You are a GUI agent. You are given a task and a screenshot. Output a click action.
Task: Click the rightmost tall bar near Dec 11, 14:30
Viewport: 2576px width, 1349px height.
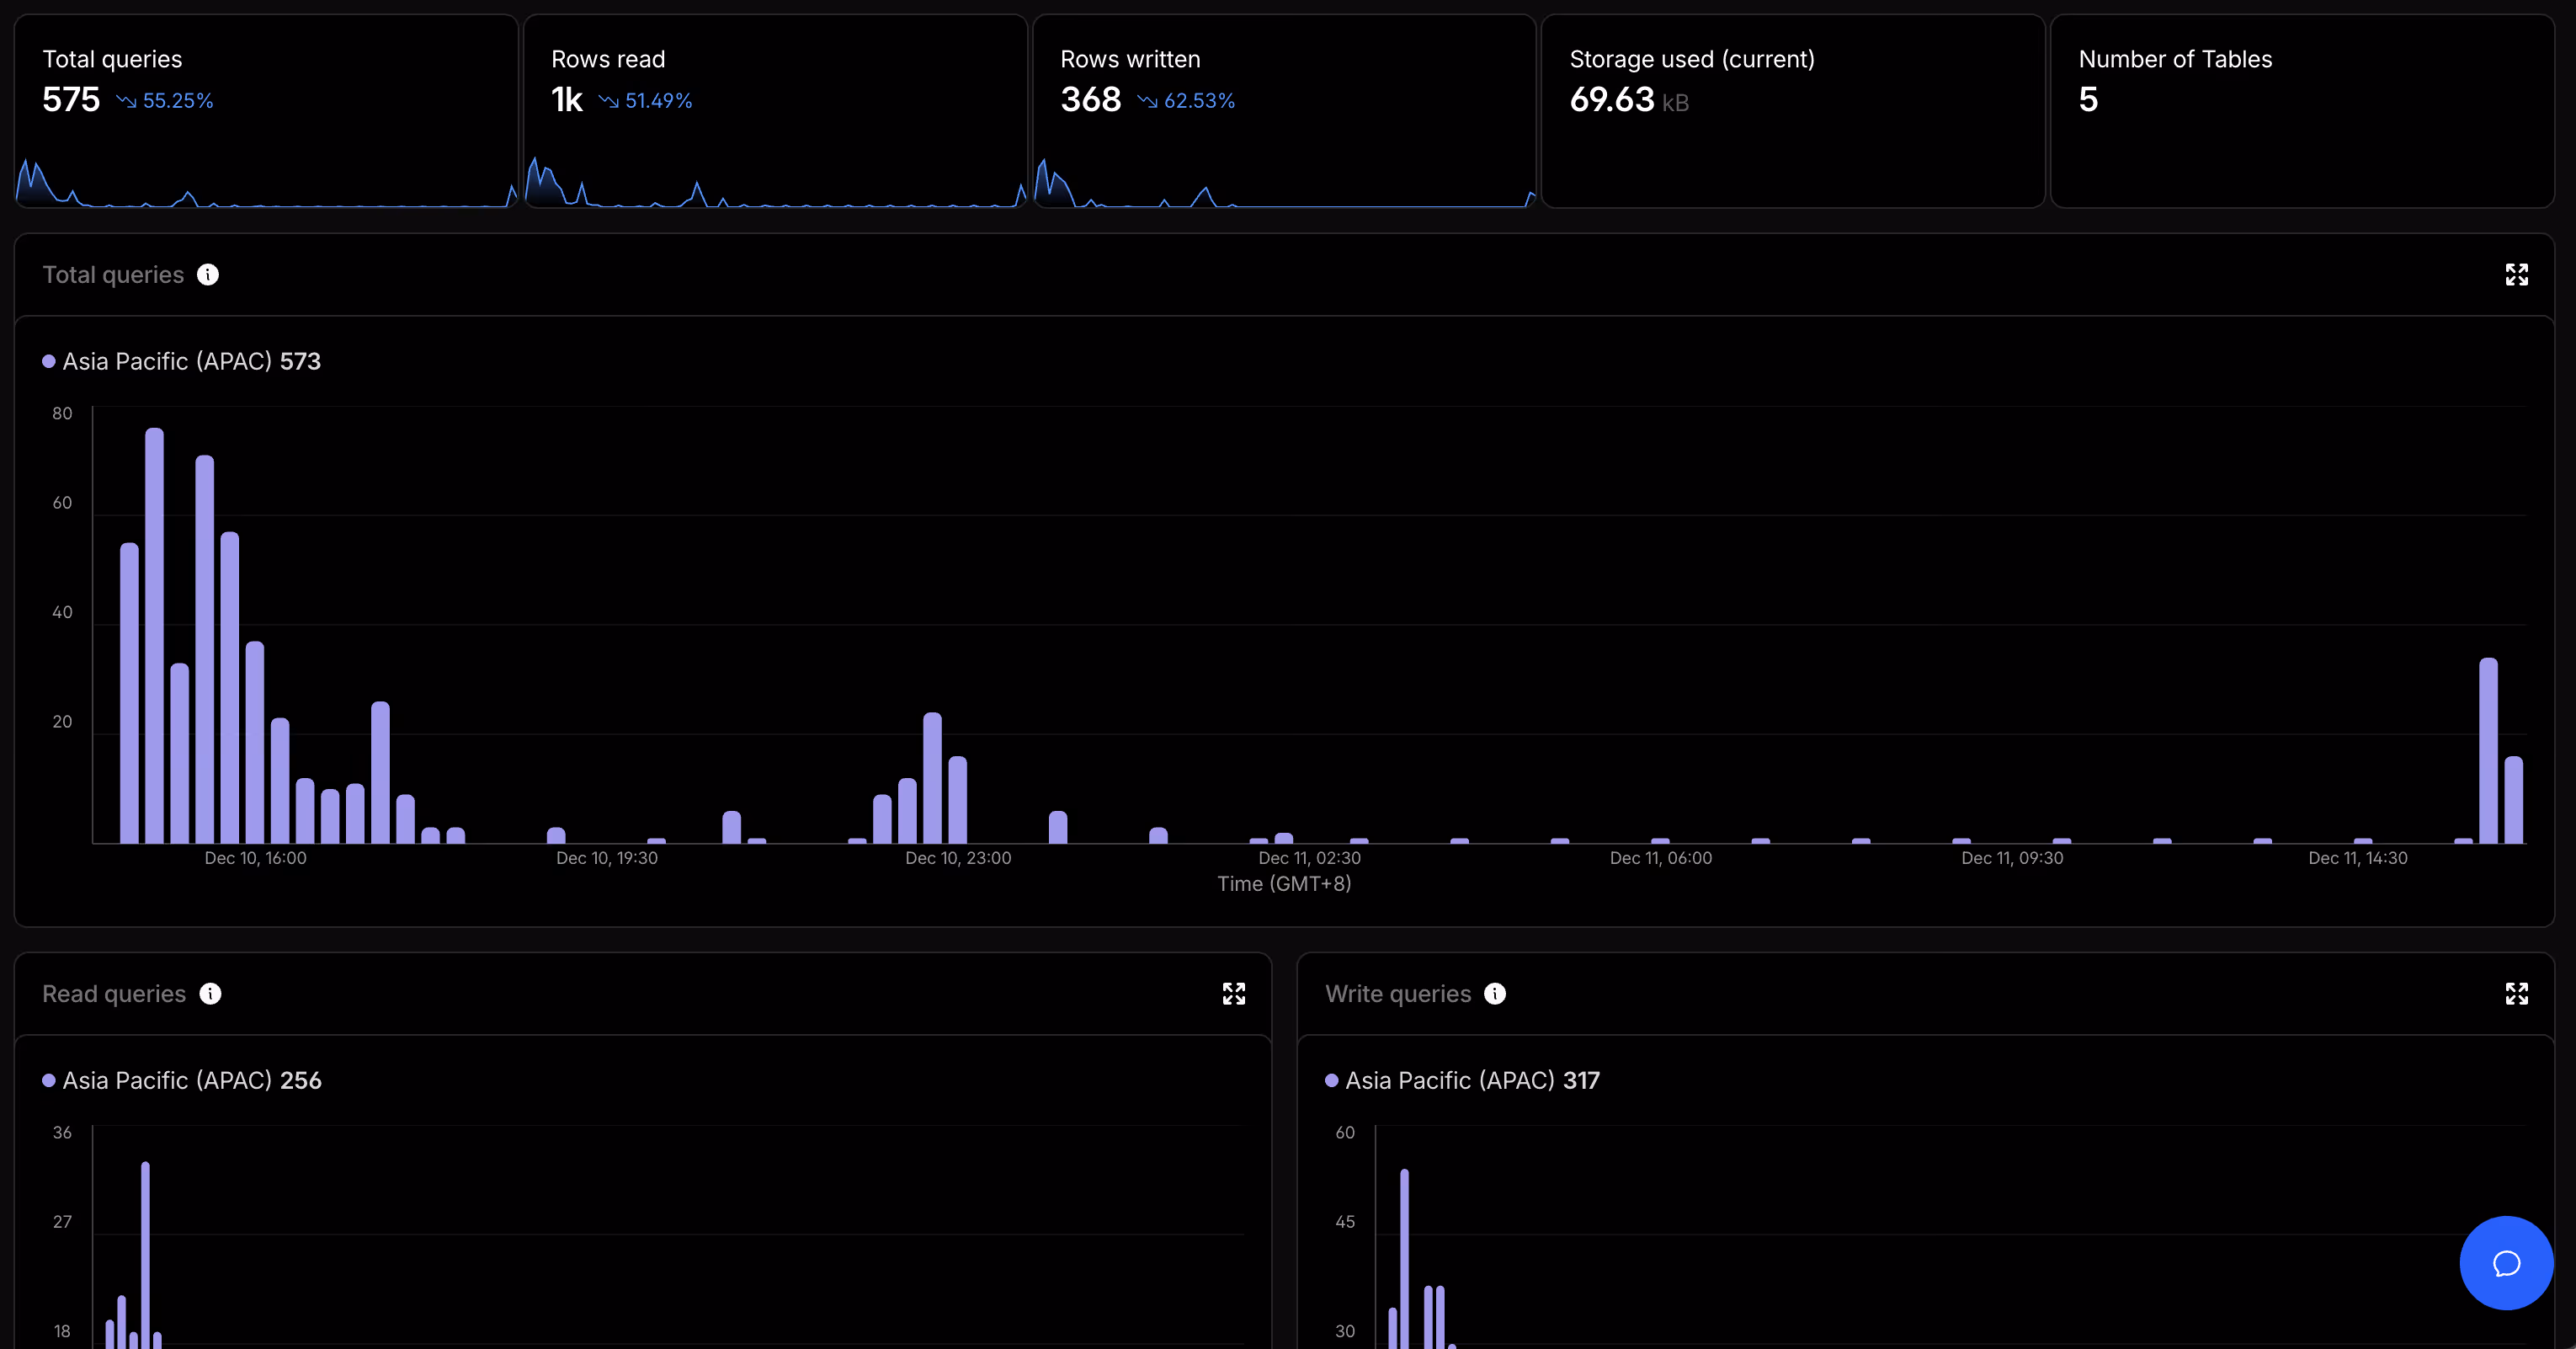[2488, 750]
